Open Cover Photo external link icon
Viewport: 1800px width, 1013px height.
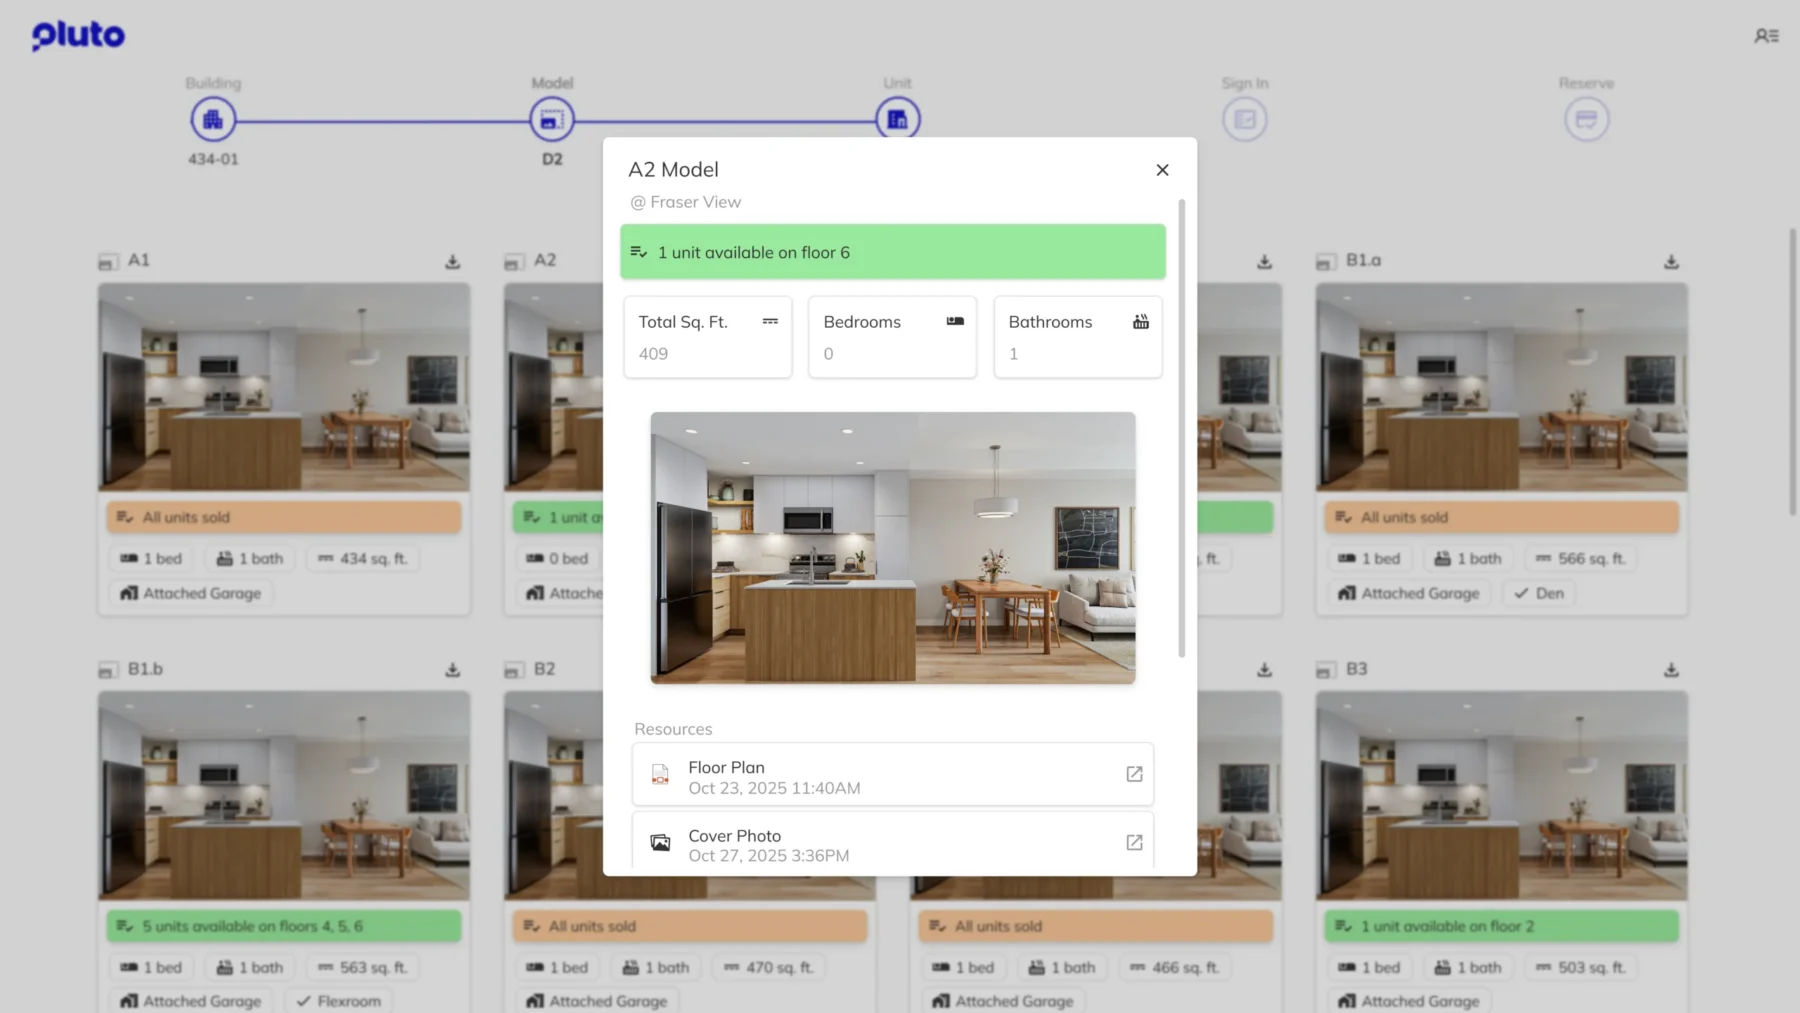(1134, 843)
